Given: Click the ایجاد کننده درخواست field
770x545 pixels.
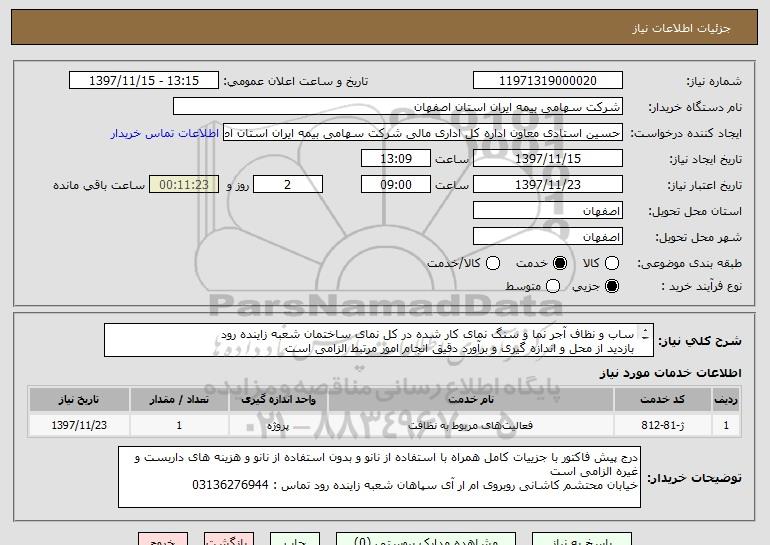Looking at the screenshot, I should tap(423, 133).
